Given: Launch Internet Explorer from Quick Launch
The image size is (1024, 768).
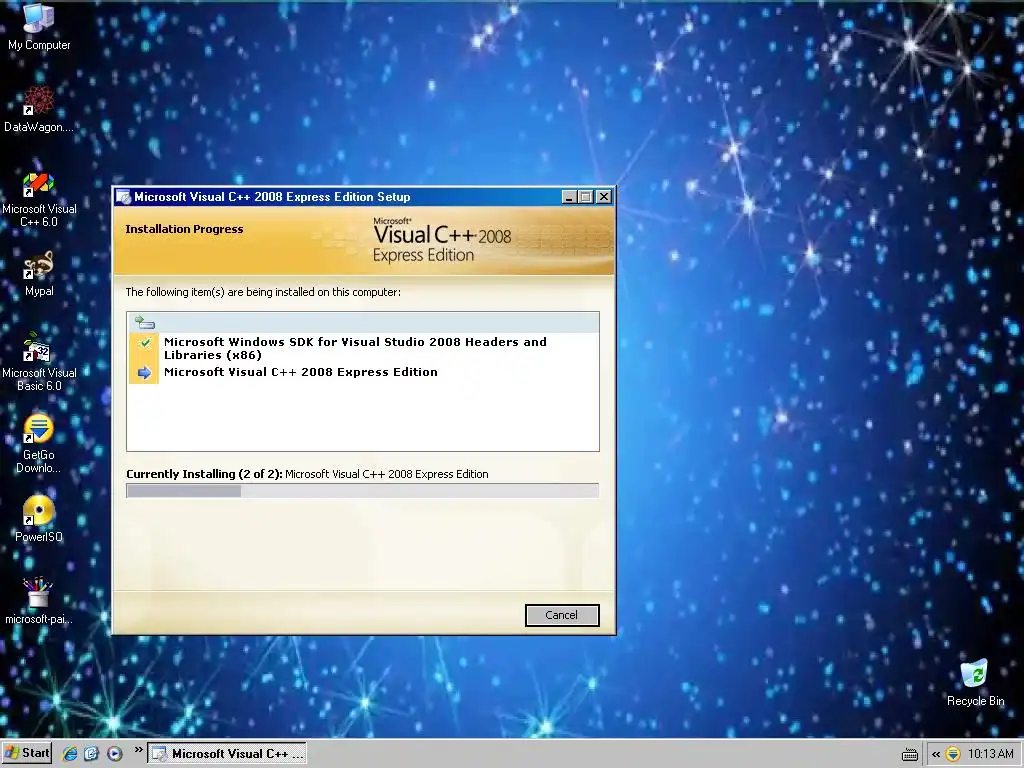Looking at the screenshot, I should point(69,754).
